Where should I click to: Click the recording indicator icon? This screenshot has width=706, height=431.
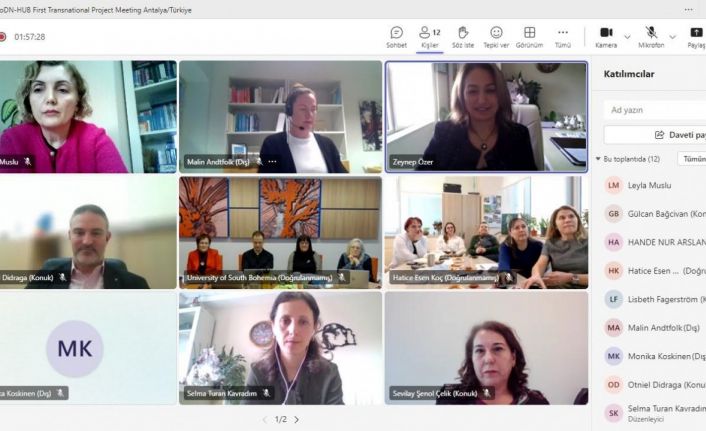coord(2,37)
